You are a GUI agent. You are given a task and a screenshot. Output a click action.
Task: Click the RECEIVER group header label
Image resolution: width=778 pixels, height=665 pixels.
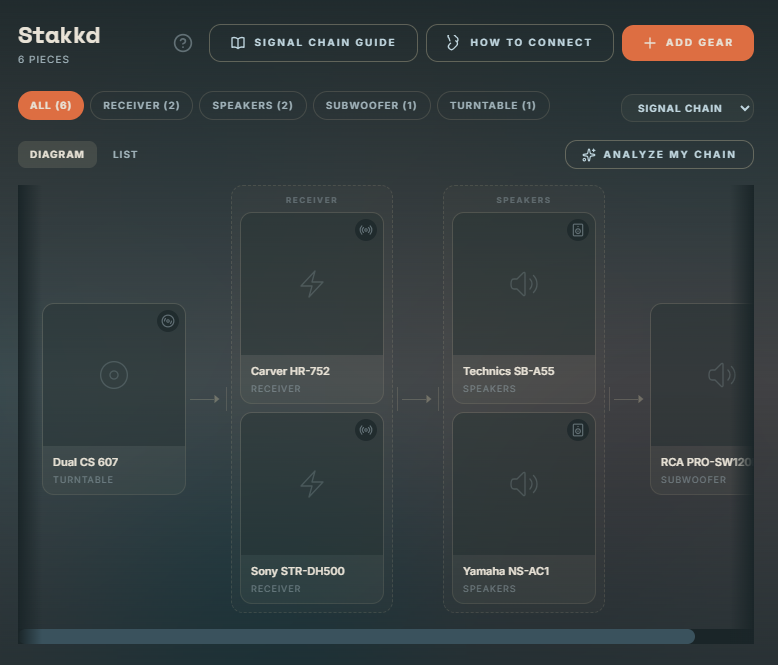coord(312,200)
